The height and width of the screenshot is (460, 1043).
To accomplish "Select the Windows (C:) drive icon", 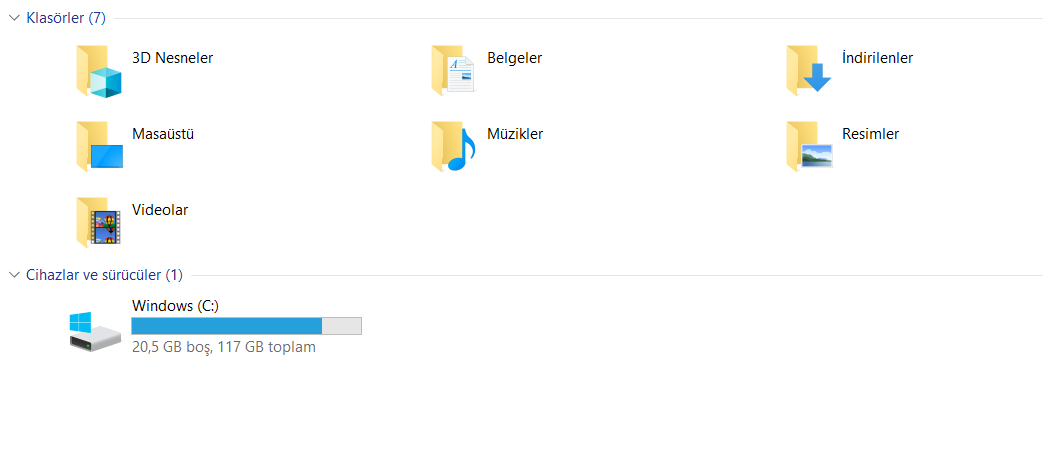I will tap(95, 330).
